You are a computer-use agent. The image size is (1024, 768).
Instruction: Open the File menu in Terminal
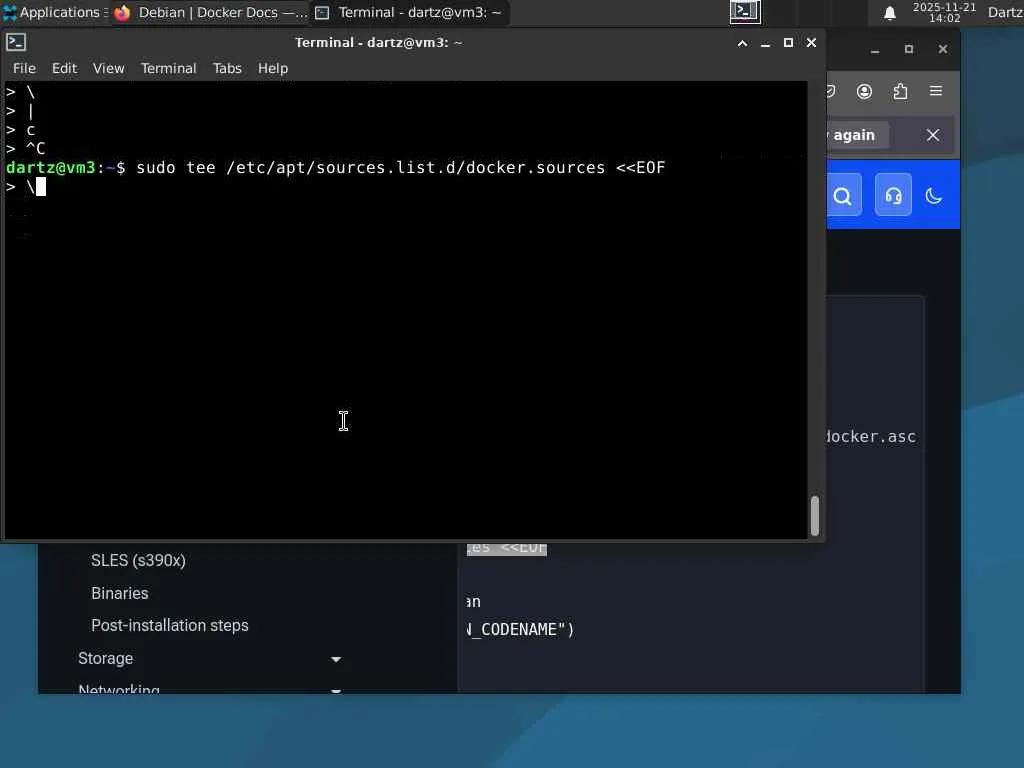coord(24,68)
